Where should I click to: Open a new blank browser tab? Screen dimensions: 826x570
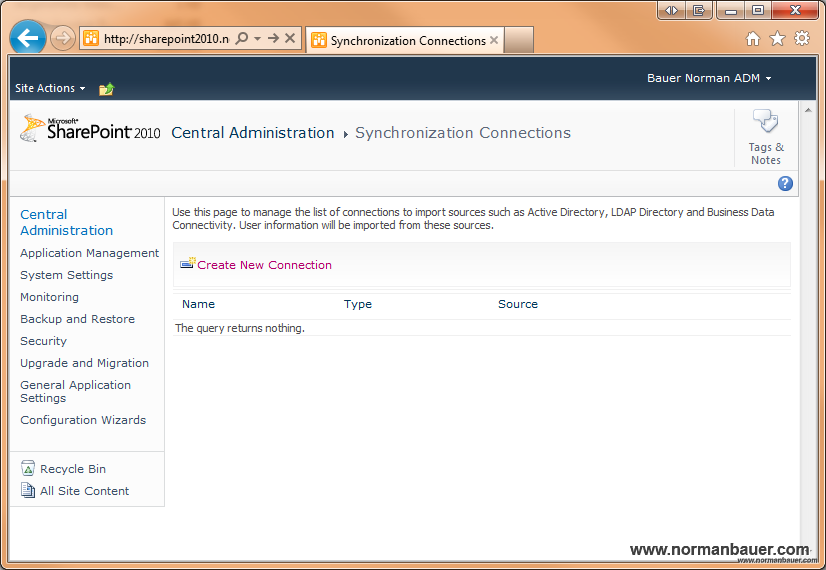tap(518, 40)
